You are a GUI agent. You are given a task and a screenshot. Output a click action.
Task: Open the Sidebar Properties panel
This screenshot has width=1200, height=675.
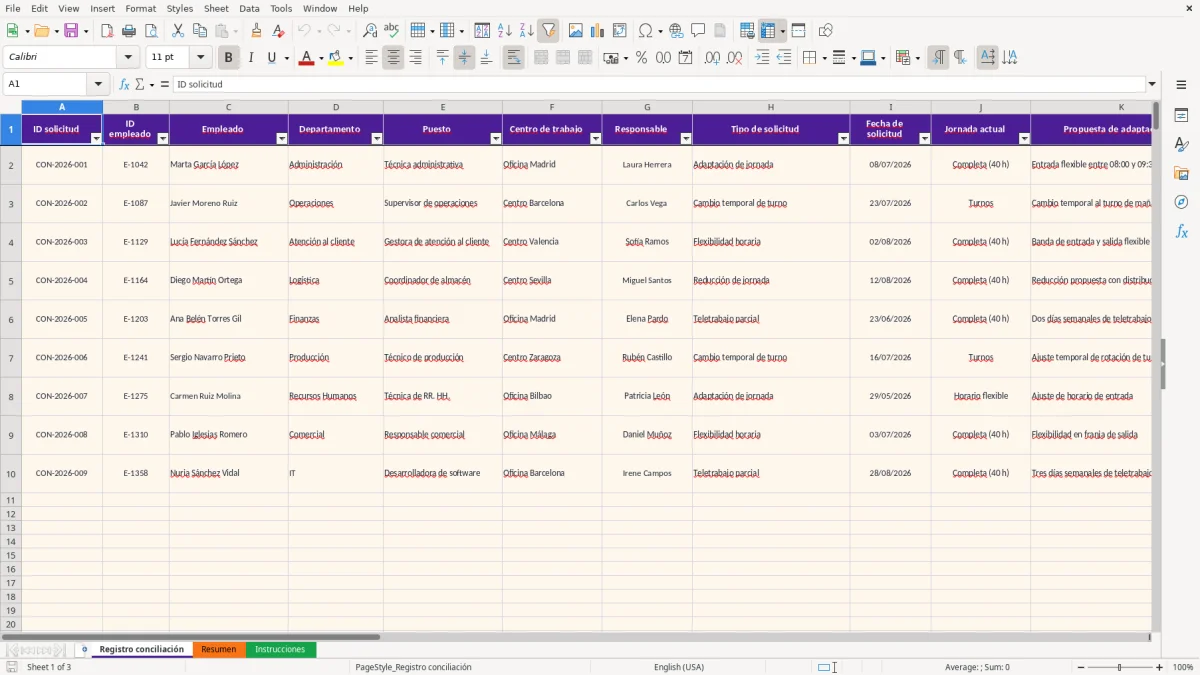pyautogui.click(x=1181, y=116)
